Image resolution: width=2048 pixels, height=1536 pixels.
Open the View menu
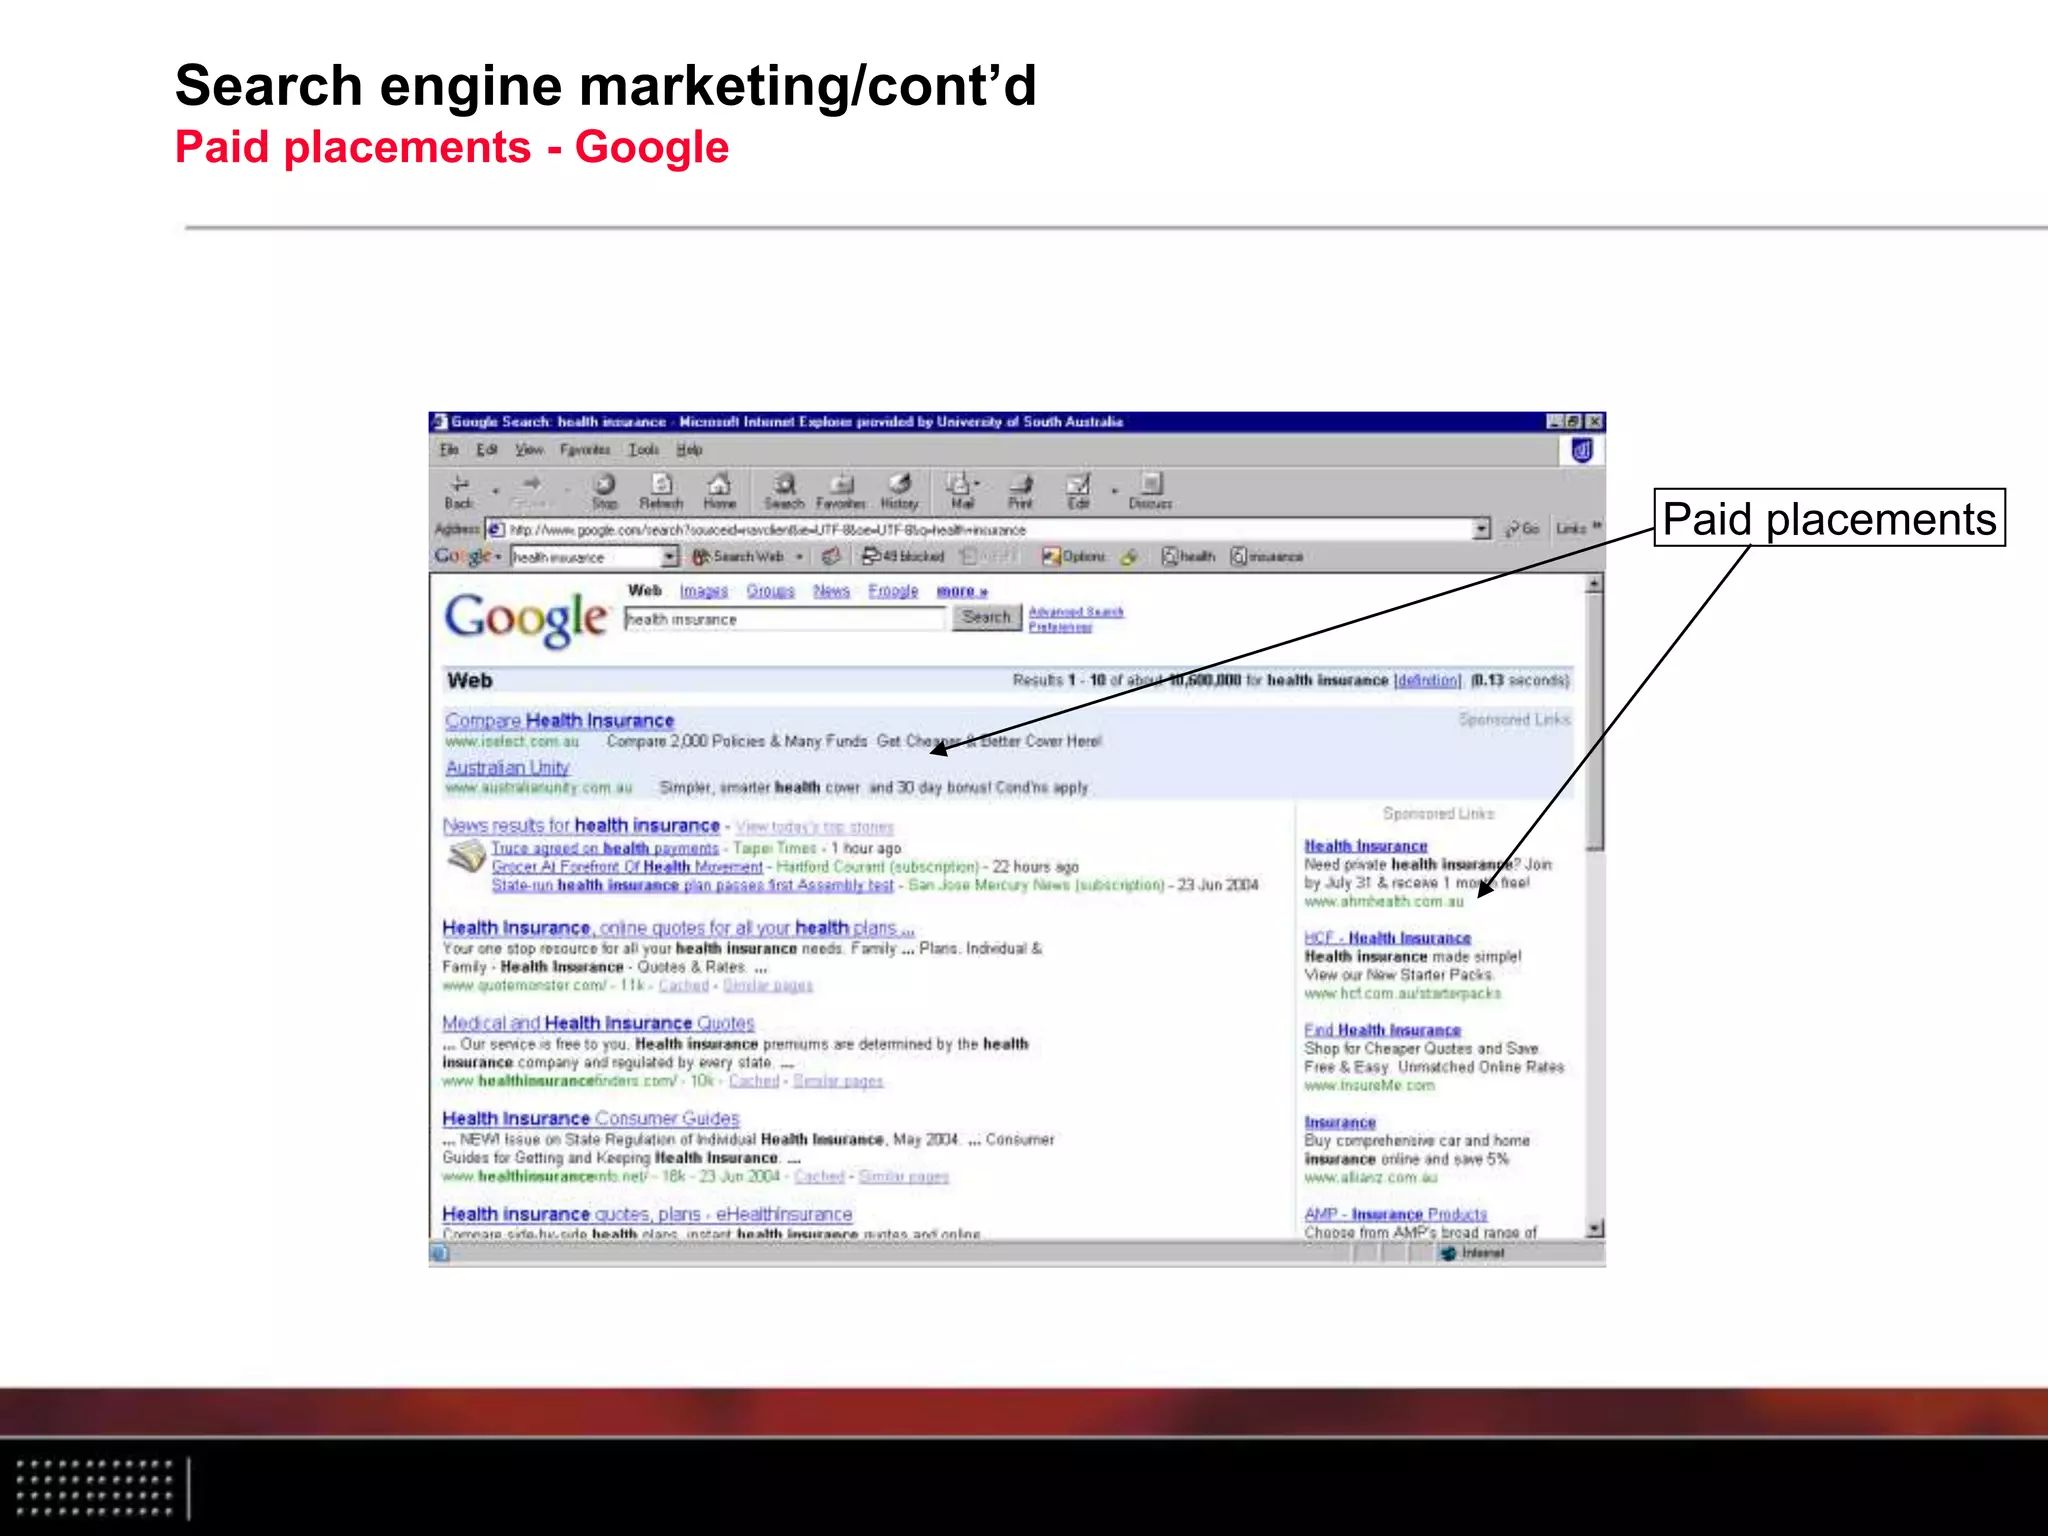tap(529, 450)
